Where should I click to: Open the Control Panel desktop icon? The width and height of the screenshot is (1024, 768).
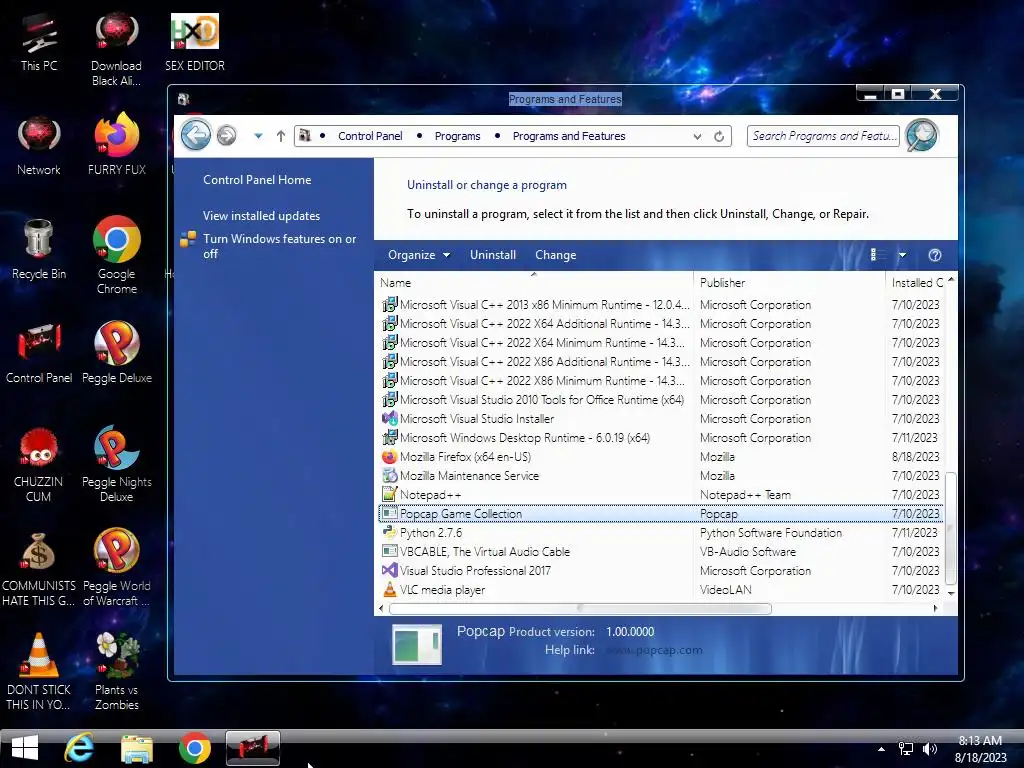click(x=39, y=353)
